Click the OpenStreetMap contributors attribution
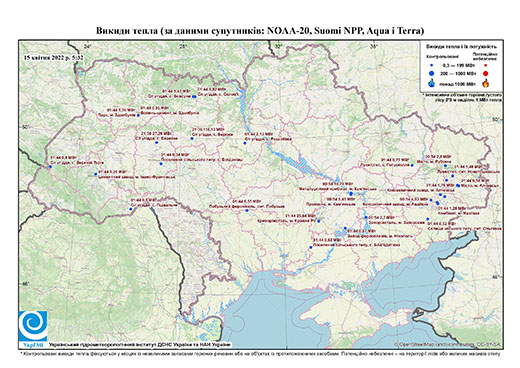This screenshot has width=520, height=368. pos(447,344)
